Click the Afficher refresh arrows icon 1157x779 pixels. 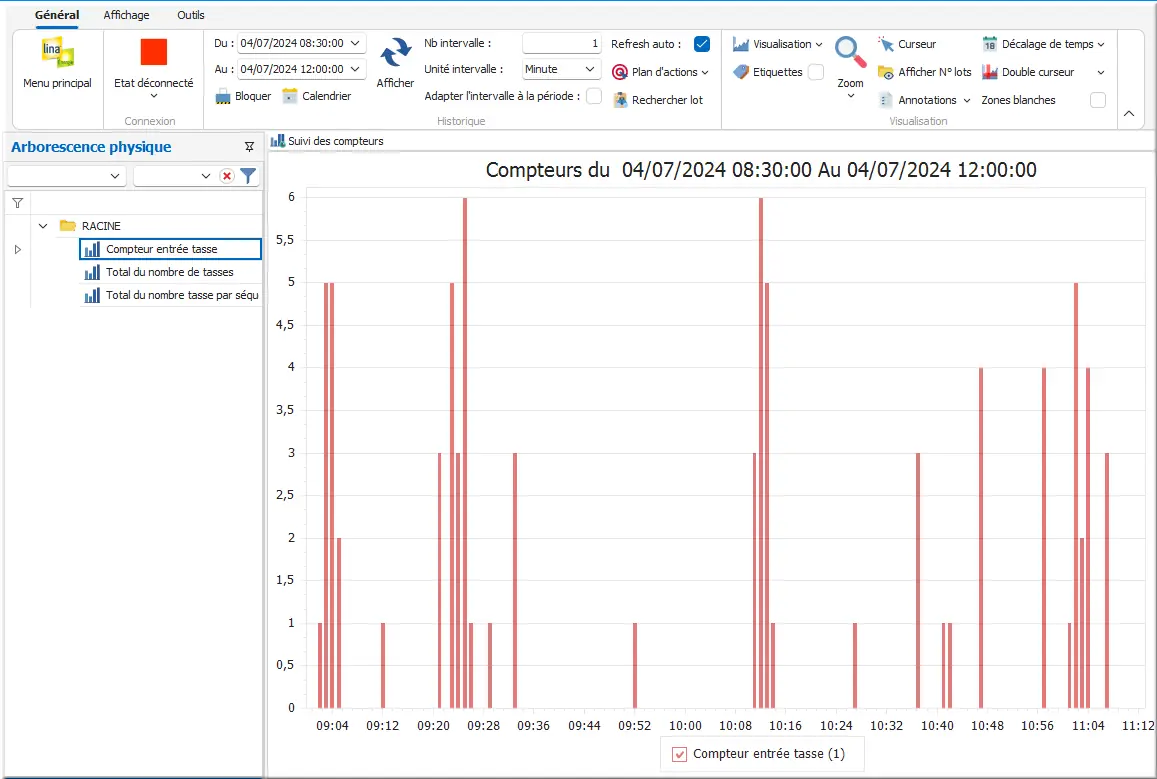tap(396, 53)
